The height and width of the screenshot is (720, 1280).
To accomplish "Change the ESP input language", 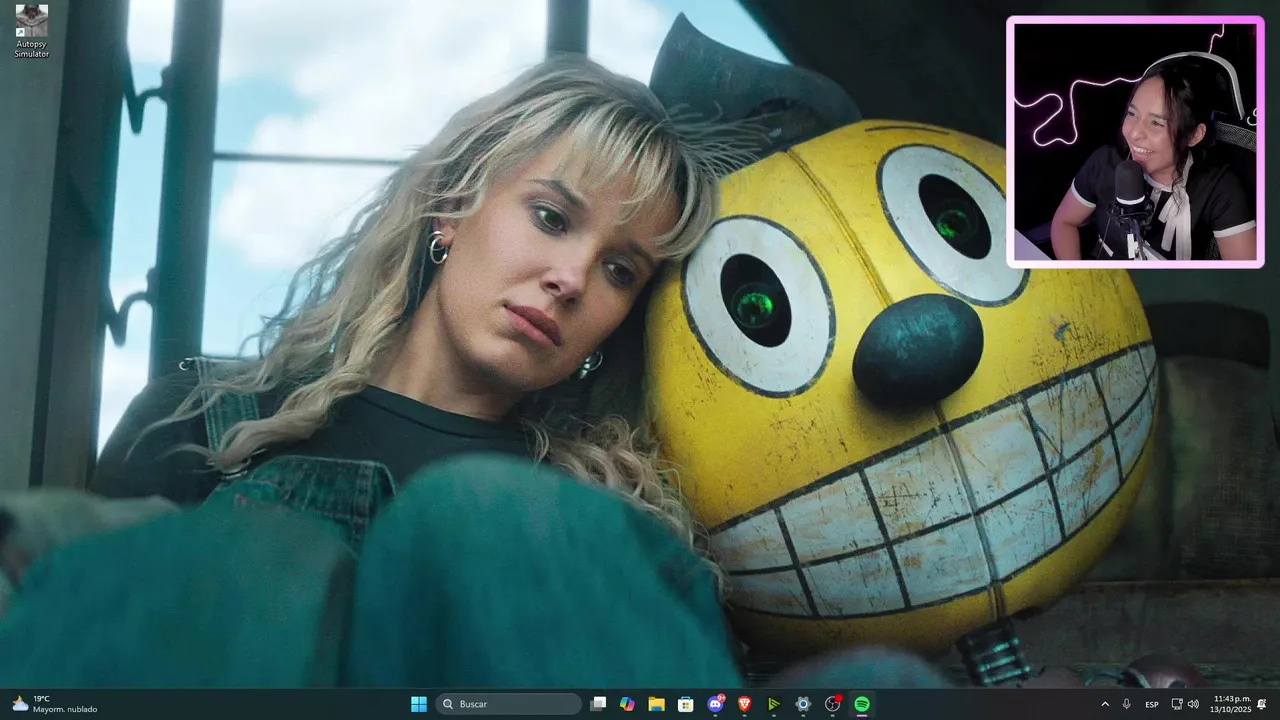I will (1152, 704).
